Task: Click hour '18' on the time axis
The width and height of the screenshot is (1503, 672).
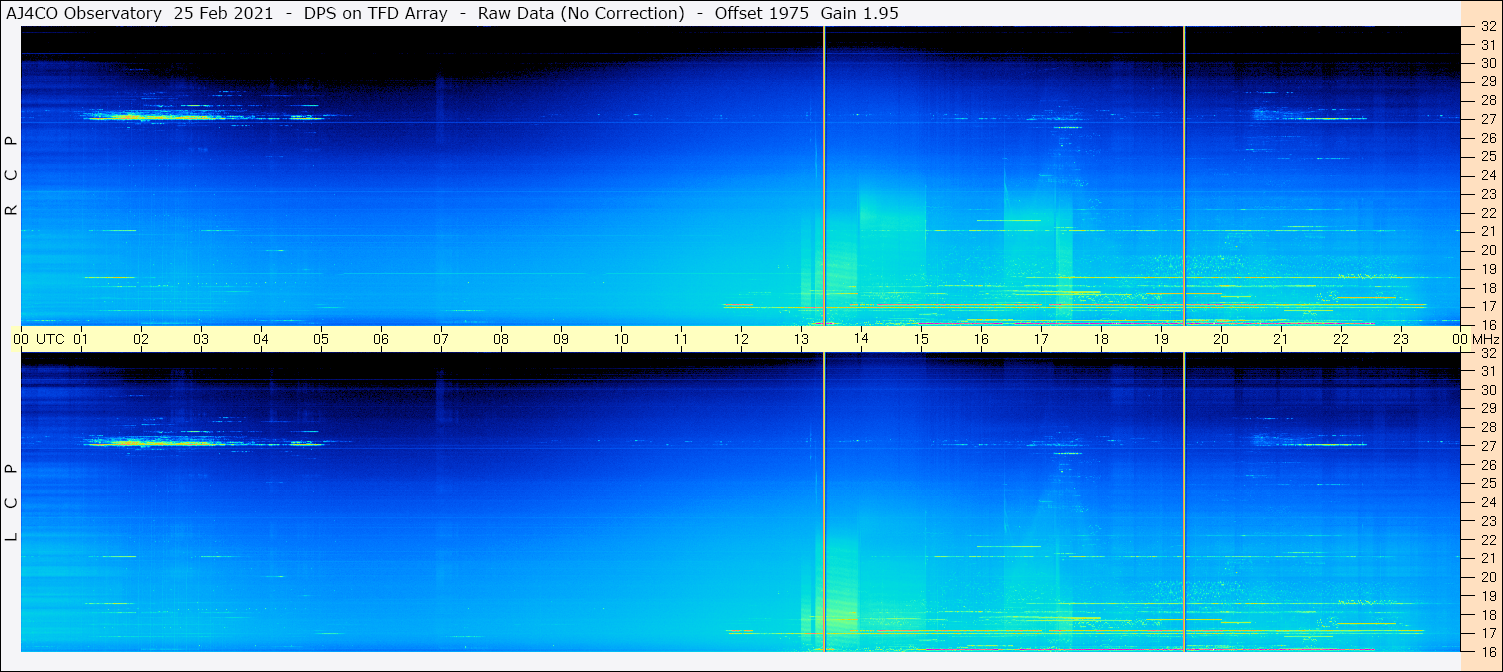Action: tap(1101, 339)
